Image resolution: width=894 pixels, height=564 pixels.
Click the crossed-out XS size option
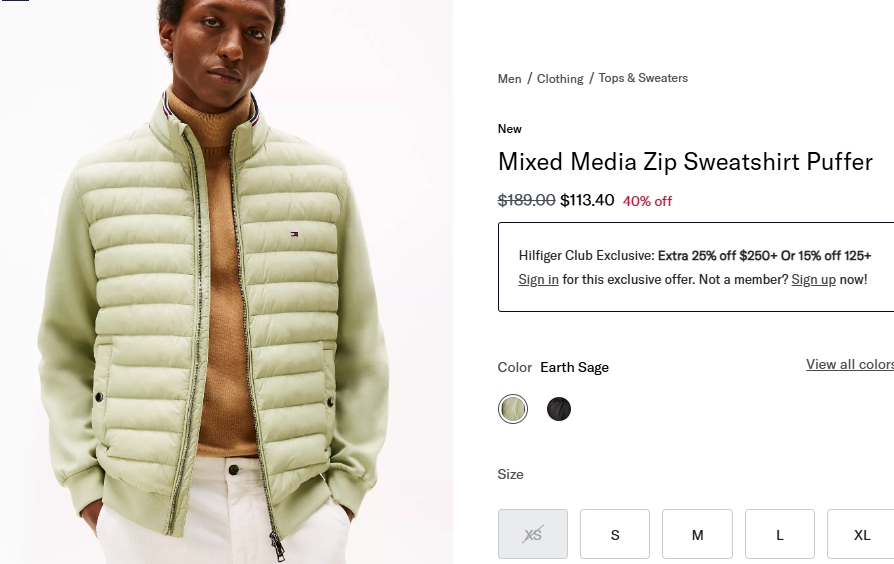[533, 535]
